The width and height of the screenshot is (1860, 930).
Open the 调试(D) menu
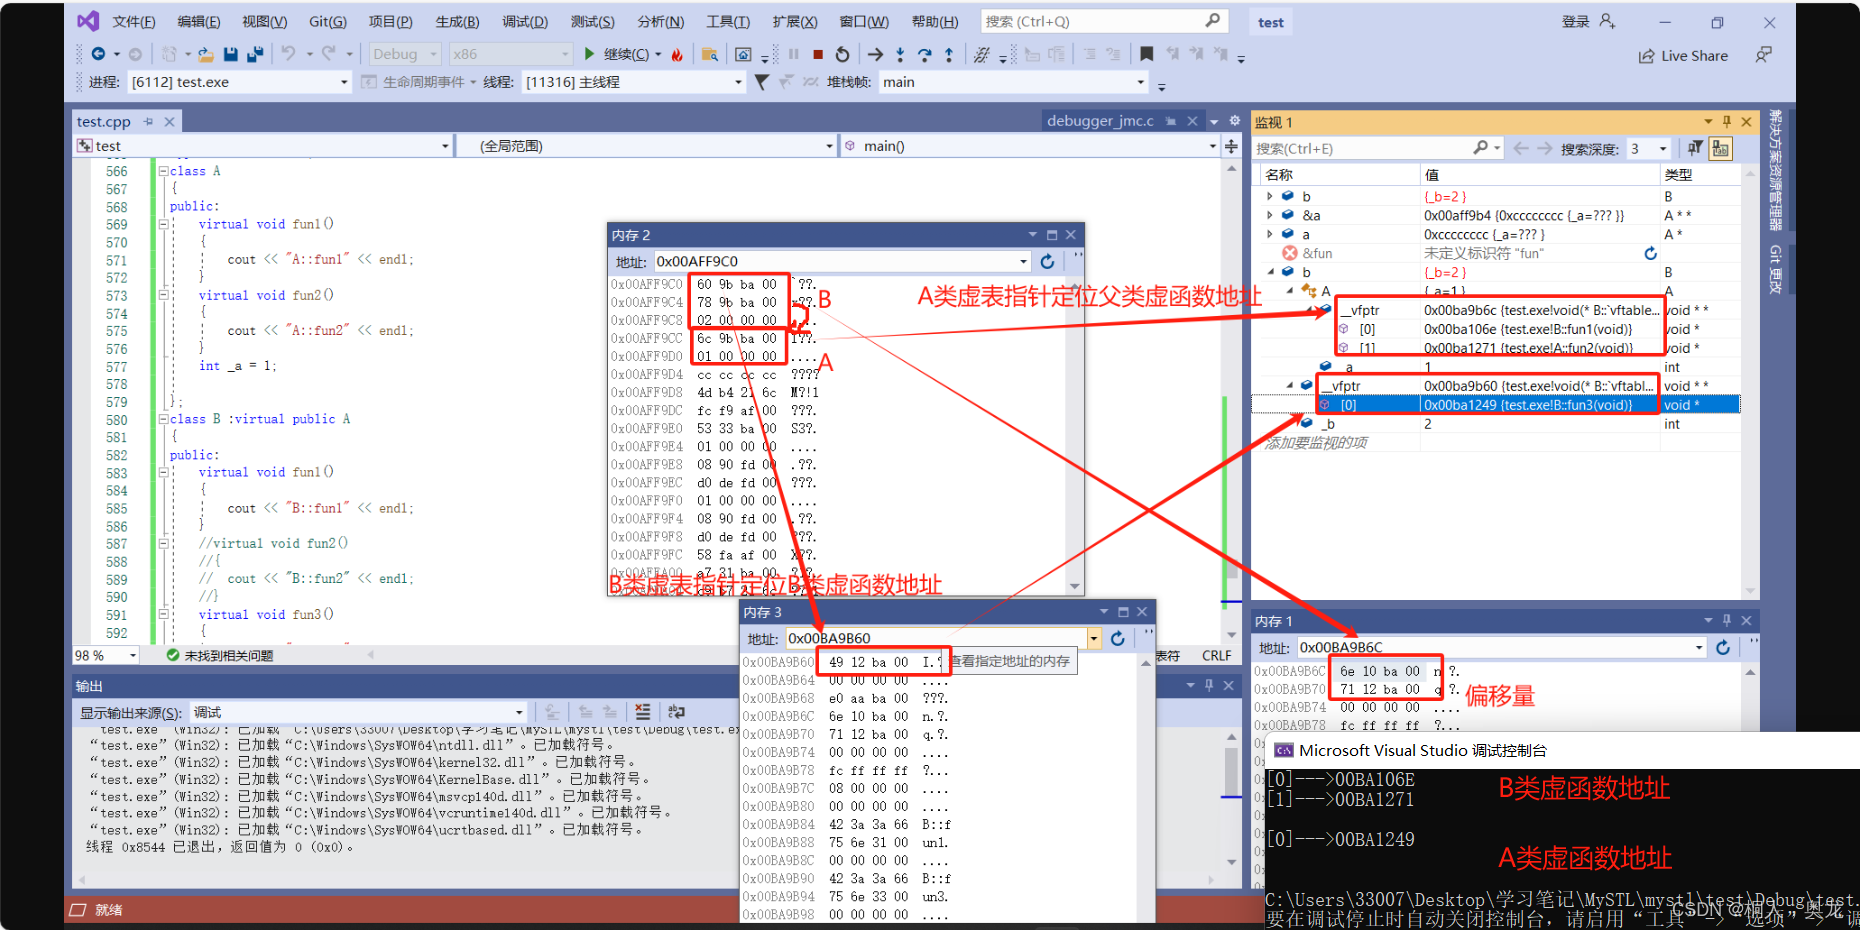coord(525,21)
